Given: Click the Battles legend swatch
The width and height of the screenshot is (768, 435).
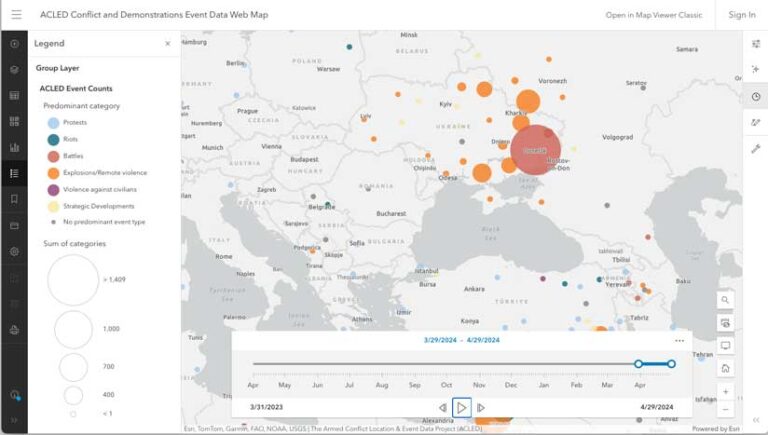Looking at the screenshot, I should (53, 156).
